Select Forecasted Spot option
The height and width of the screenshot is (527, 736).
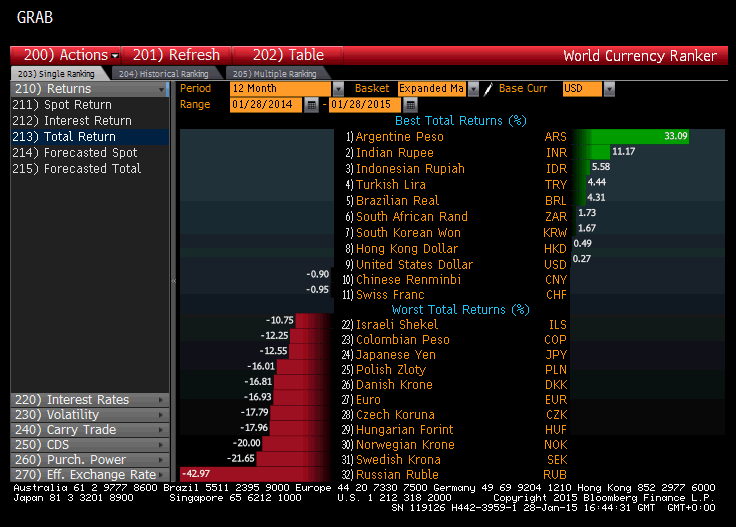click(89, 153)
